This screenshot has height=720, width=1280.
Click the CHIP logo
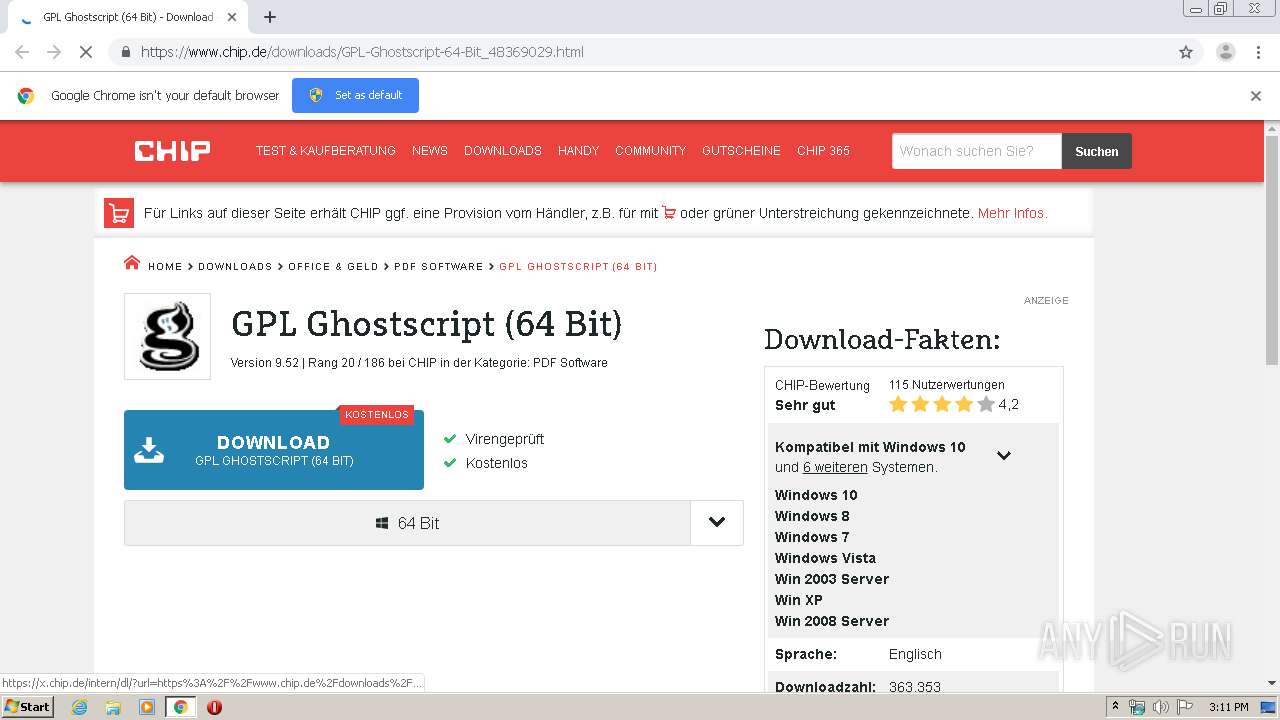pyautogui.click(x=172, y=151)
